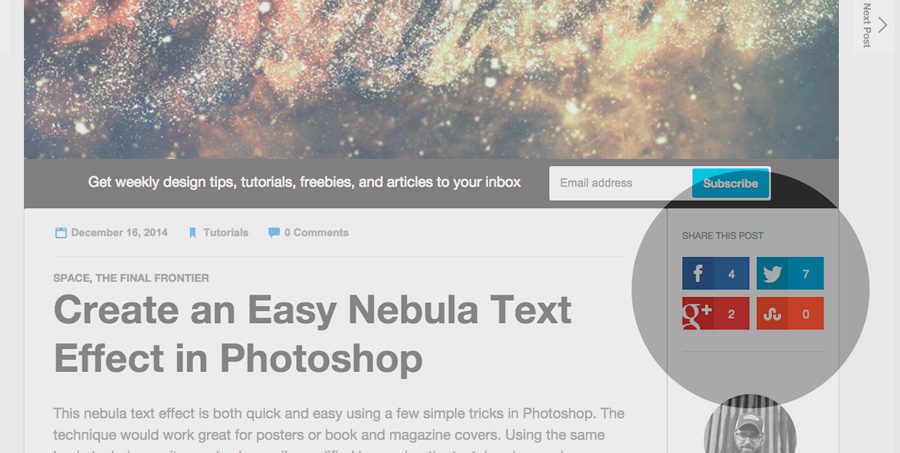Click the StumbleUpon count 0
The height and width of the screenshot is (453, 900).
pos(806,314)
